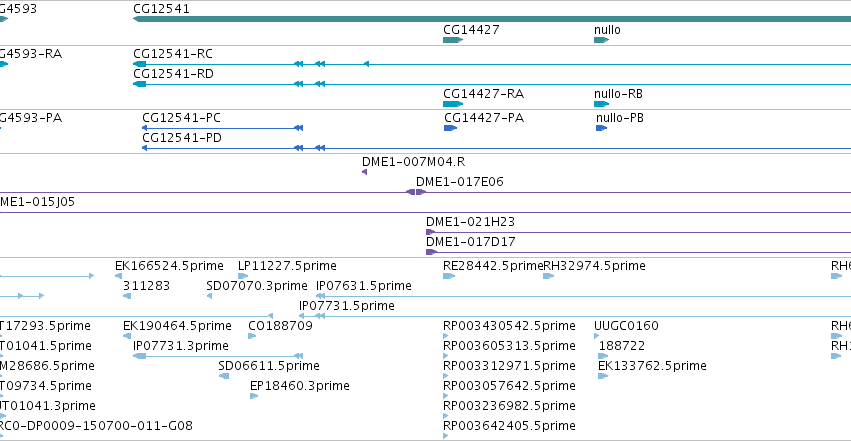Click the UUGC0160 EST glyph
This screenshot has height=441, width=851.
(597, 336)
